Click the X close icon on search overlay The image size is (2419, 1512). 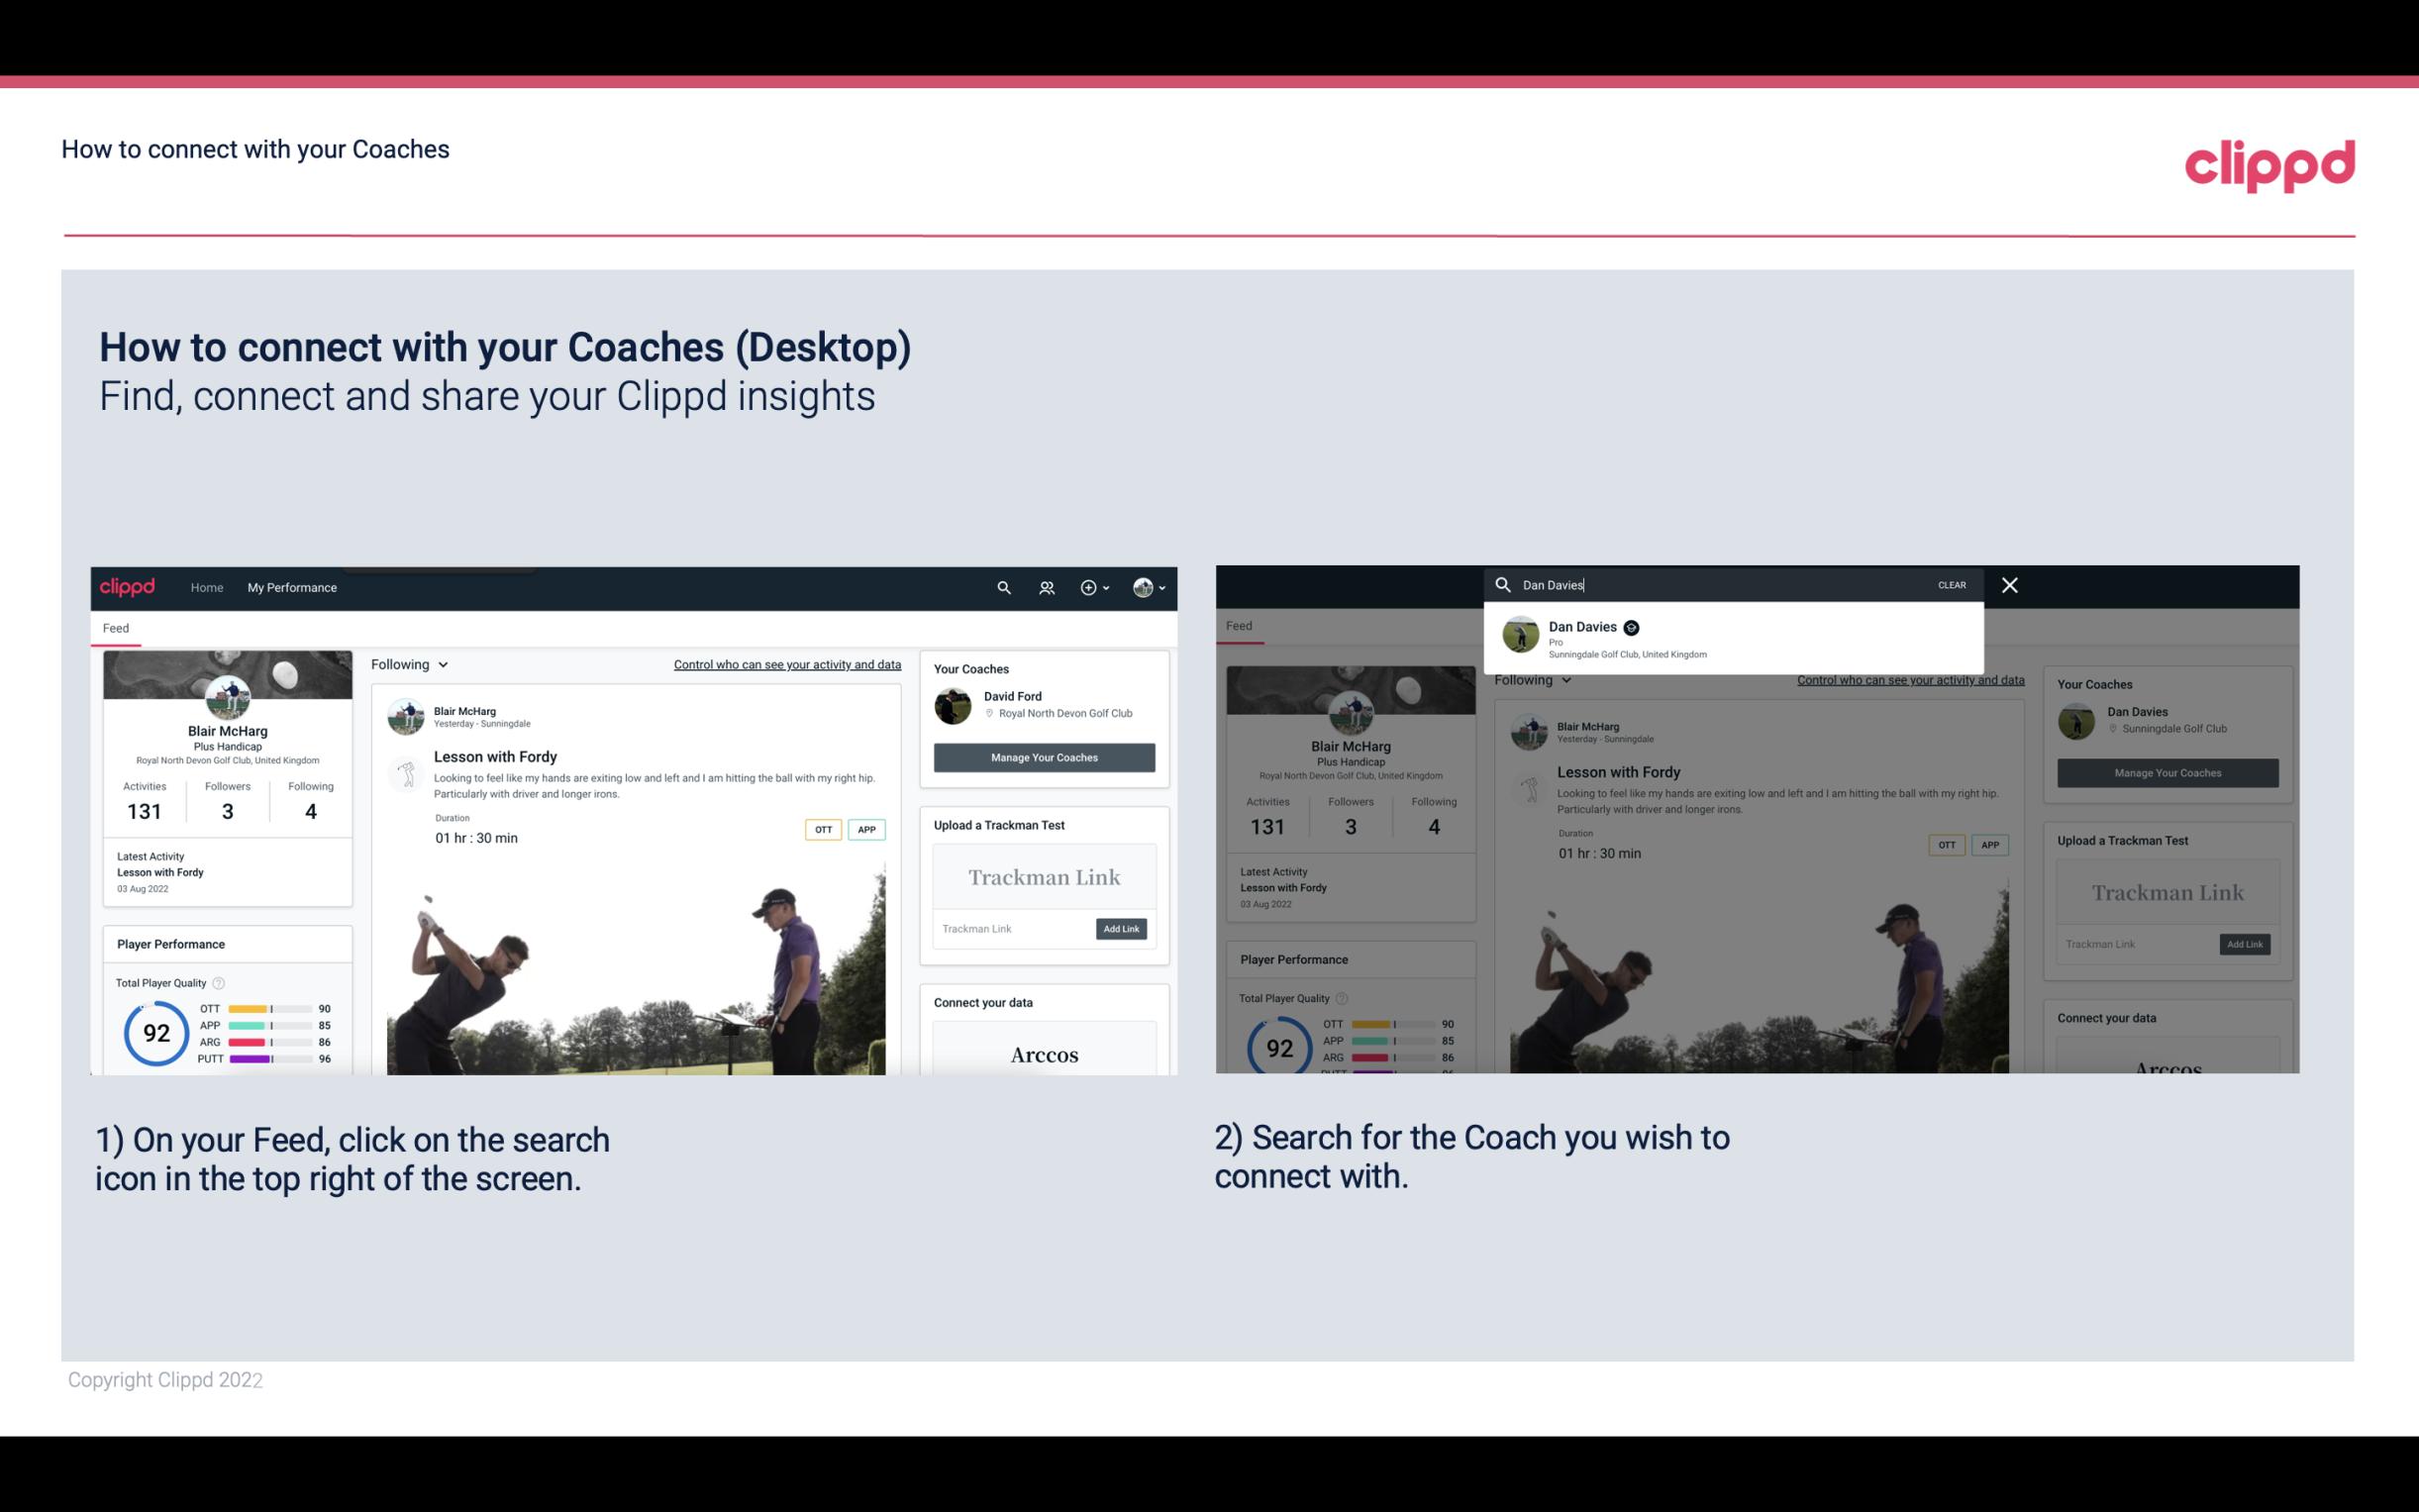pyautogui.click(x=2008, y=583)
